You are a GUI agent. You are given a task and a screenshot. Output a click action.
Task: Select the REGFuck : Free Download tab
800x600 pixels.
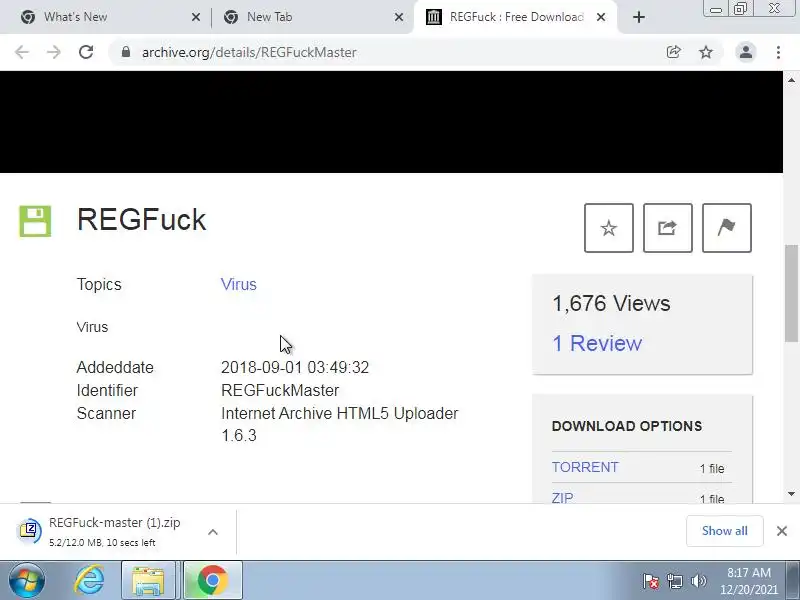[x=515, y=17]
